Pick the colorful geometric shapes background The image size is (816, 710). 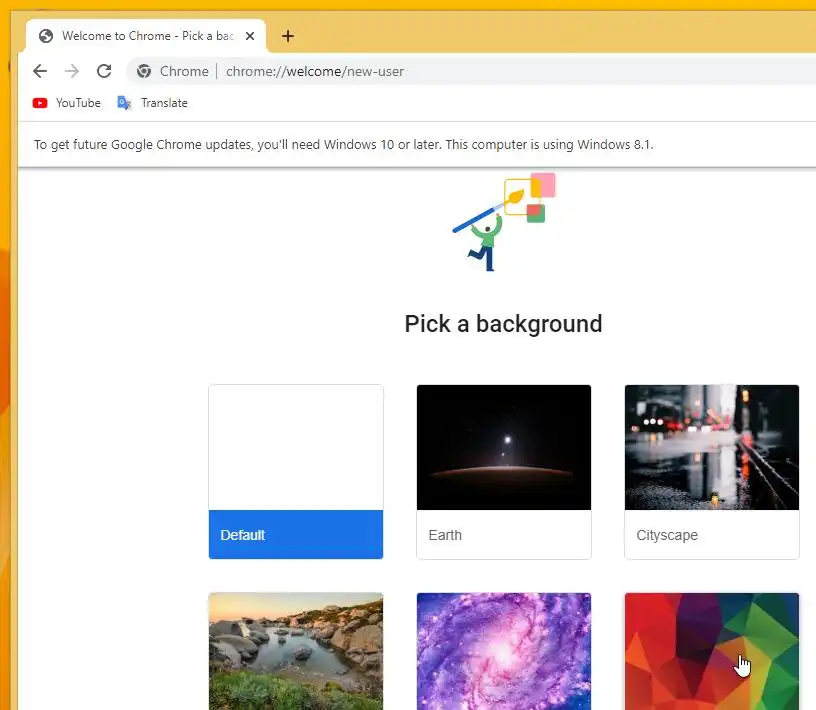click(x=712, y=651)
